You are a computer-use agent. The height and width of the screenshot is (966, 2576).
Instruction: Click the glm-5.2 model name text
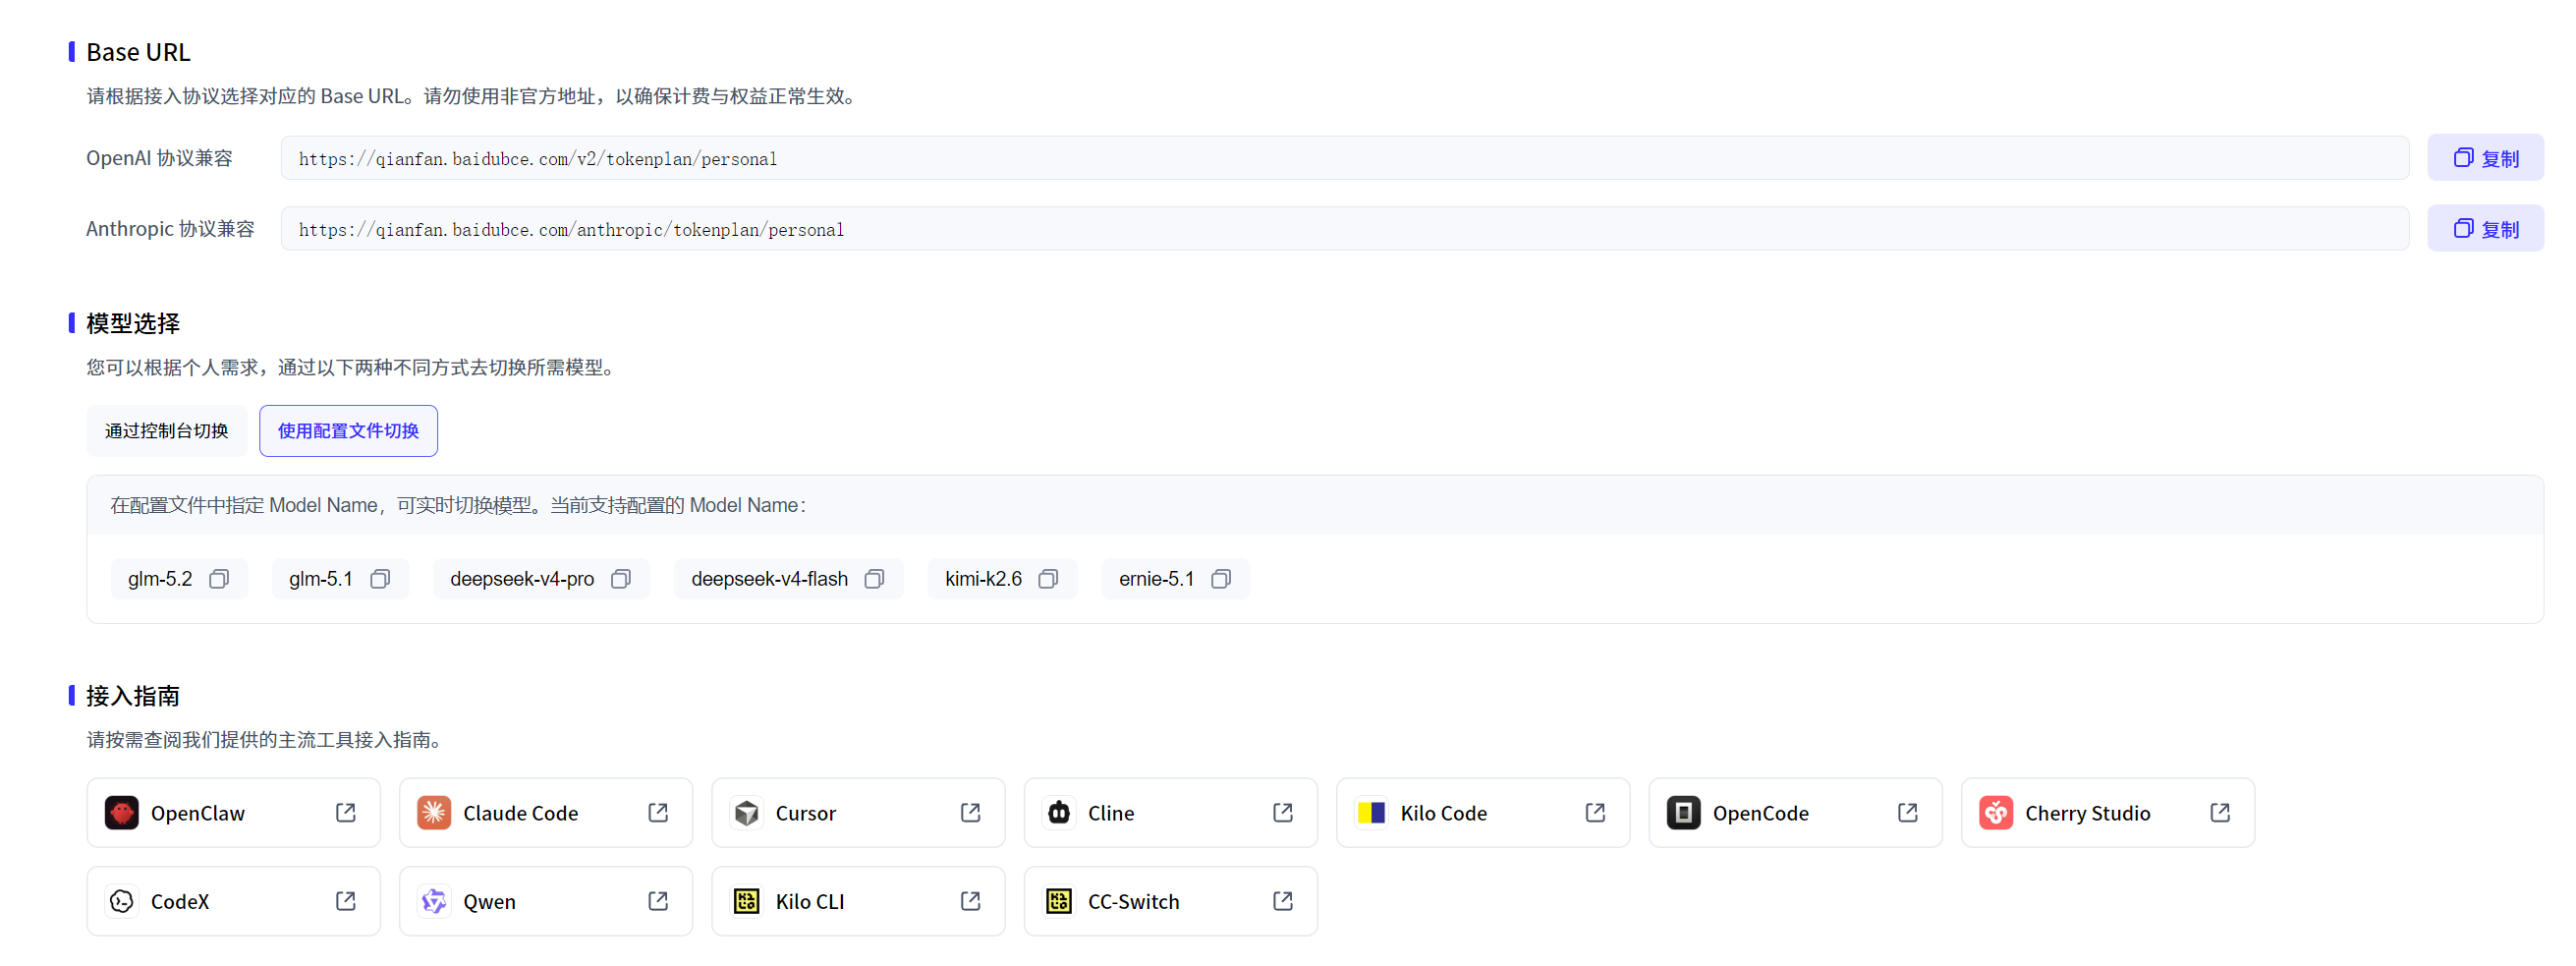160,579
